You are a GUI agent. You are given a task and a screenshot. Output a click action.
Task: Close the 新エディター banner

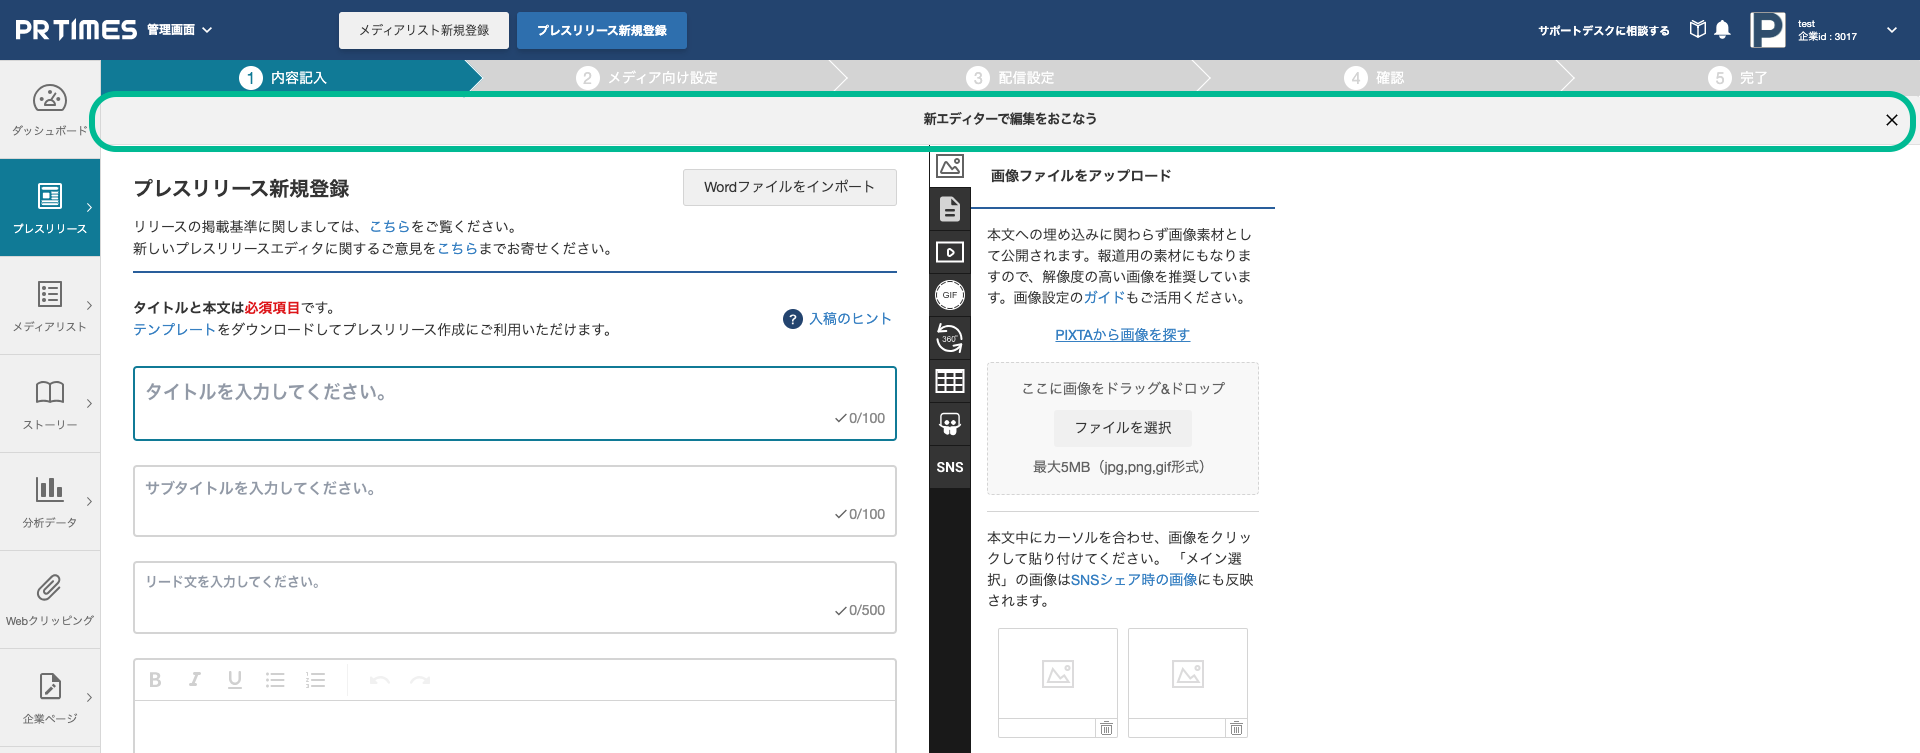click(x=1891, y=120)
